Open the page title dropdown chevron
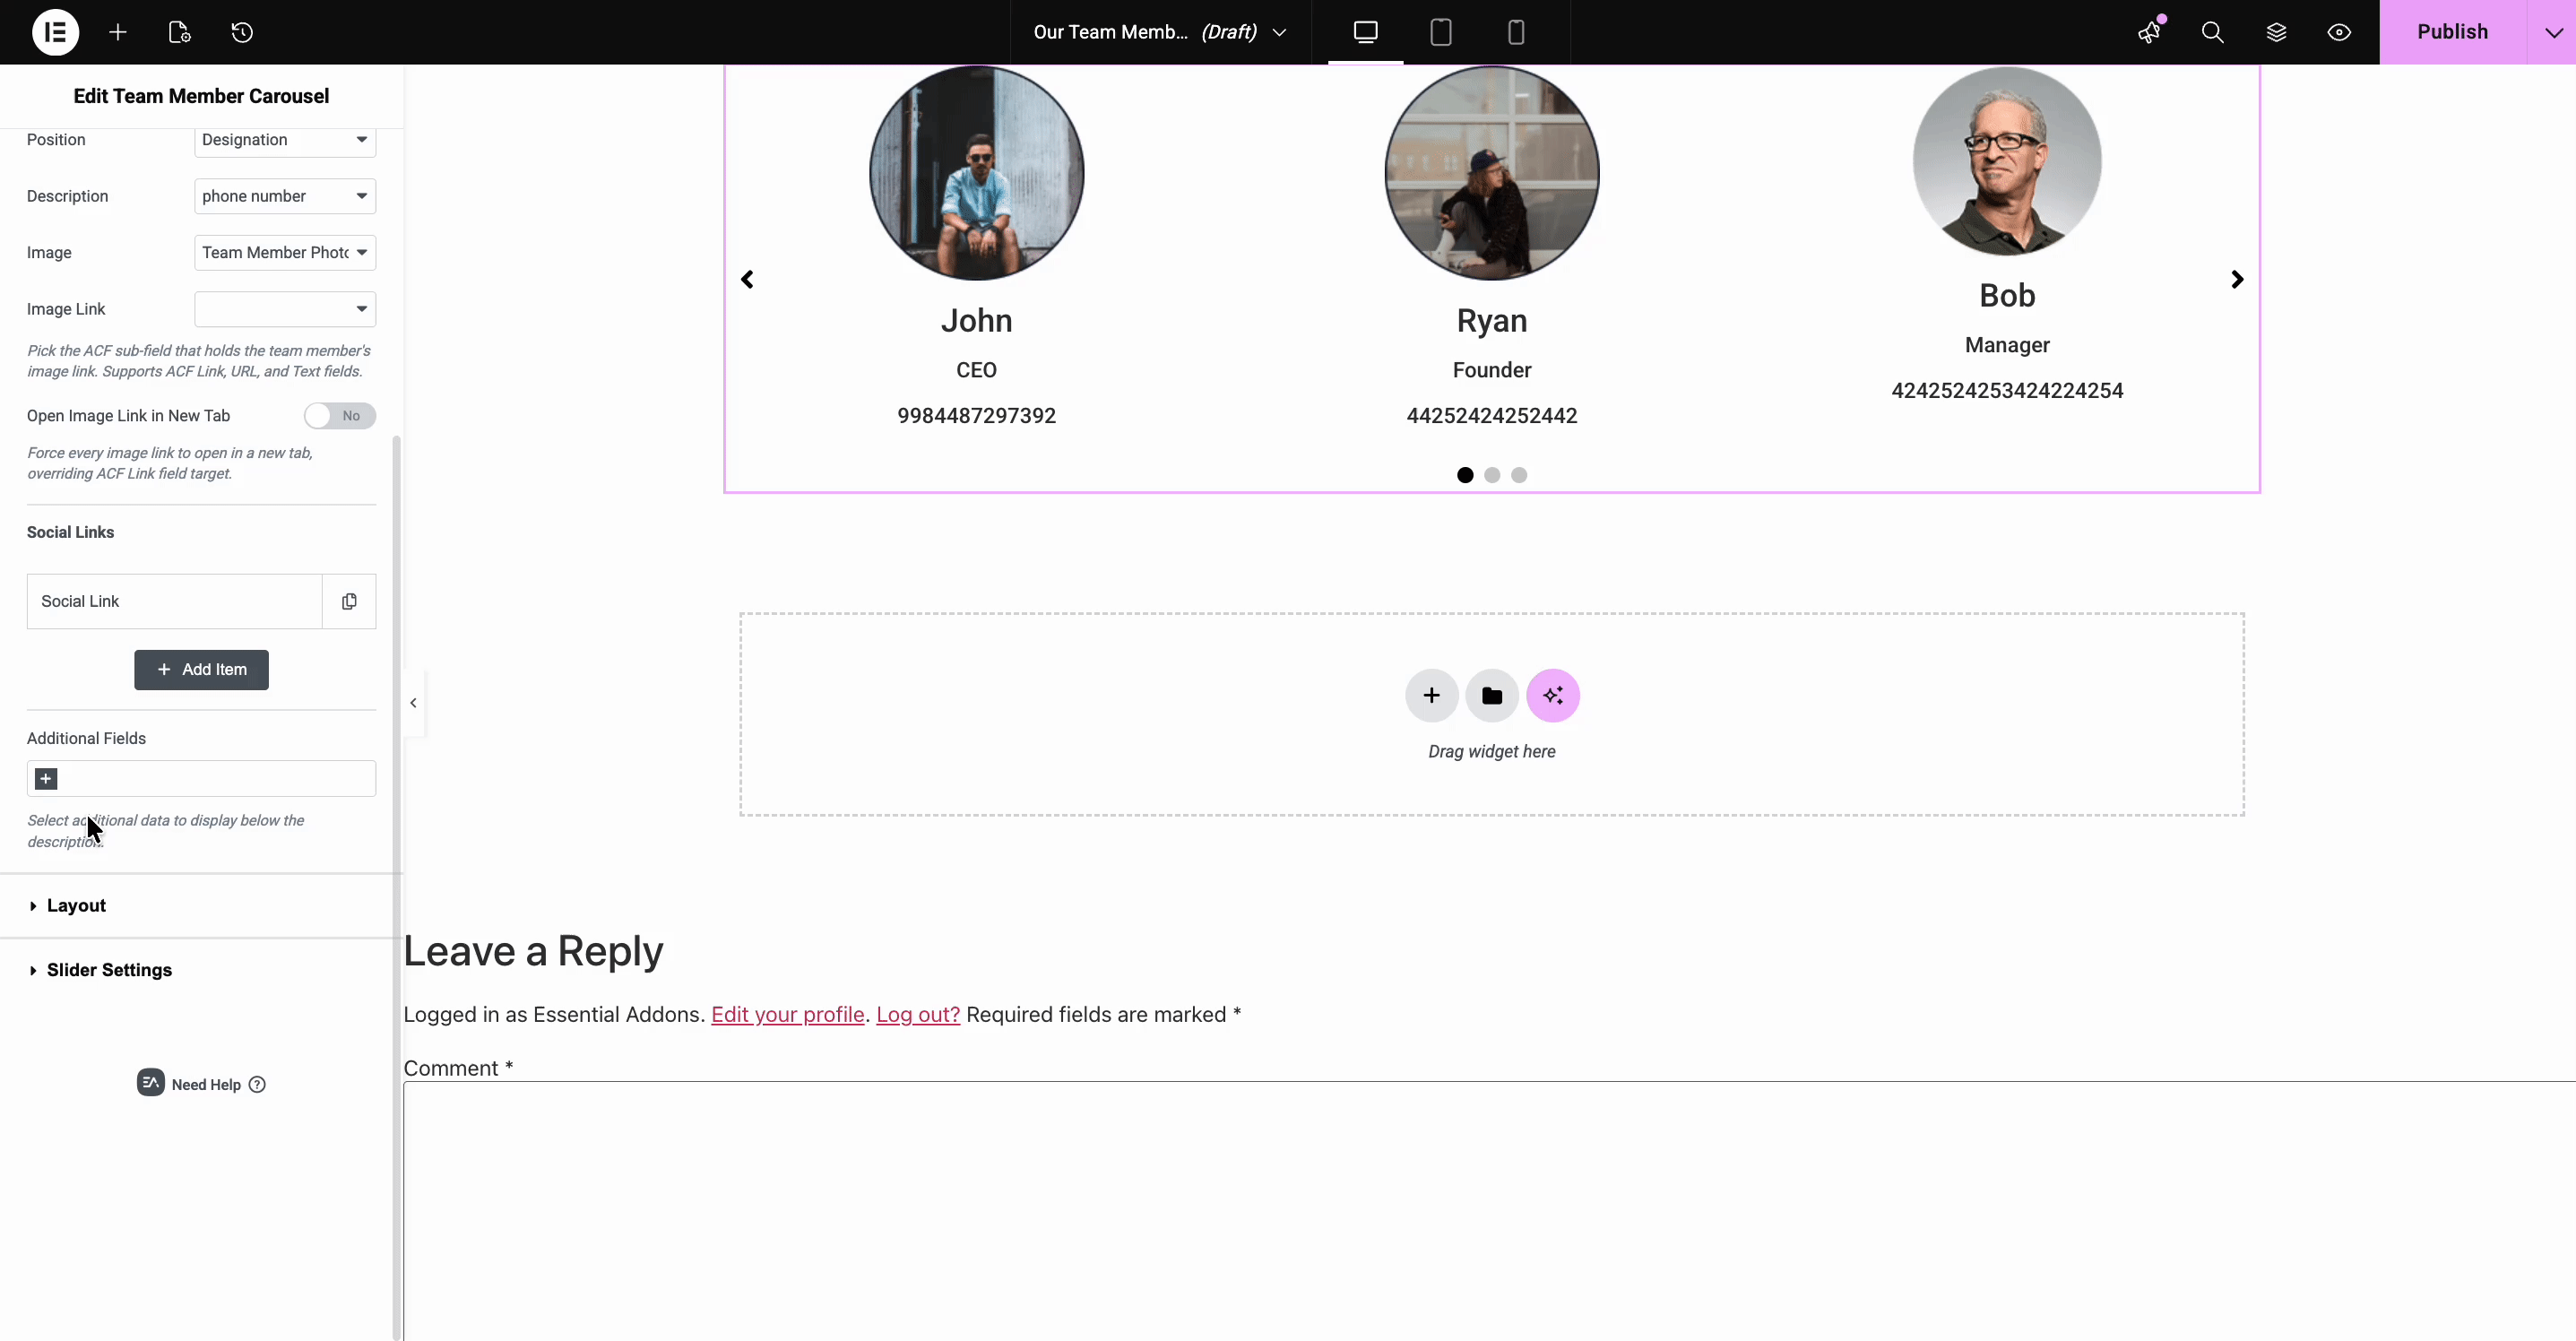The height and width of the screenshot is (1341, 2576). coord(1279,32)
